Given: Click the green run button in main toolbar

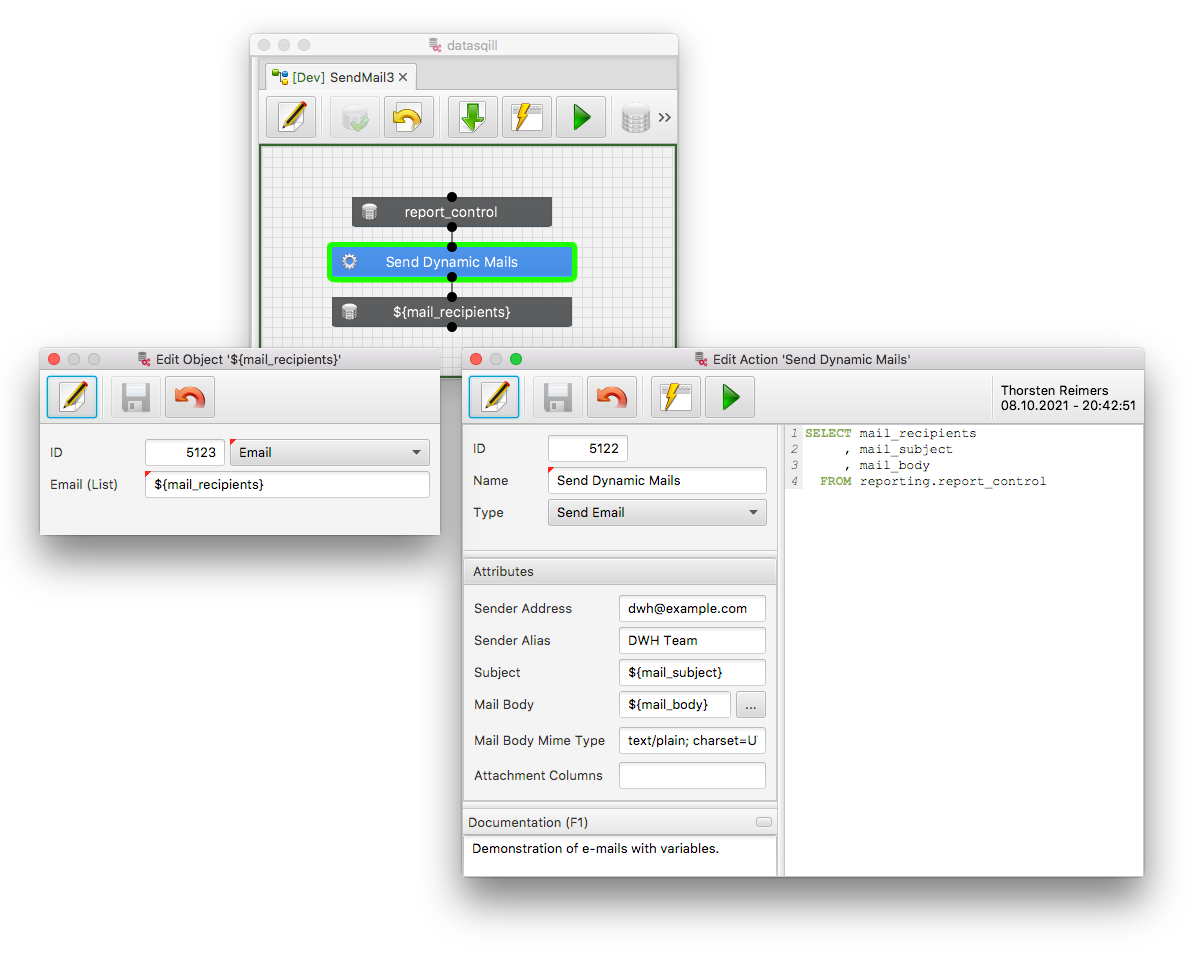Looking at the screenshot, I should pos(581,118).
